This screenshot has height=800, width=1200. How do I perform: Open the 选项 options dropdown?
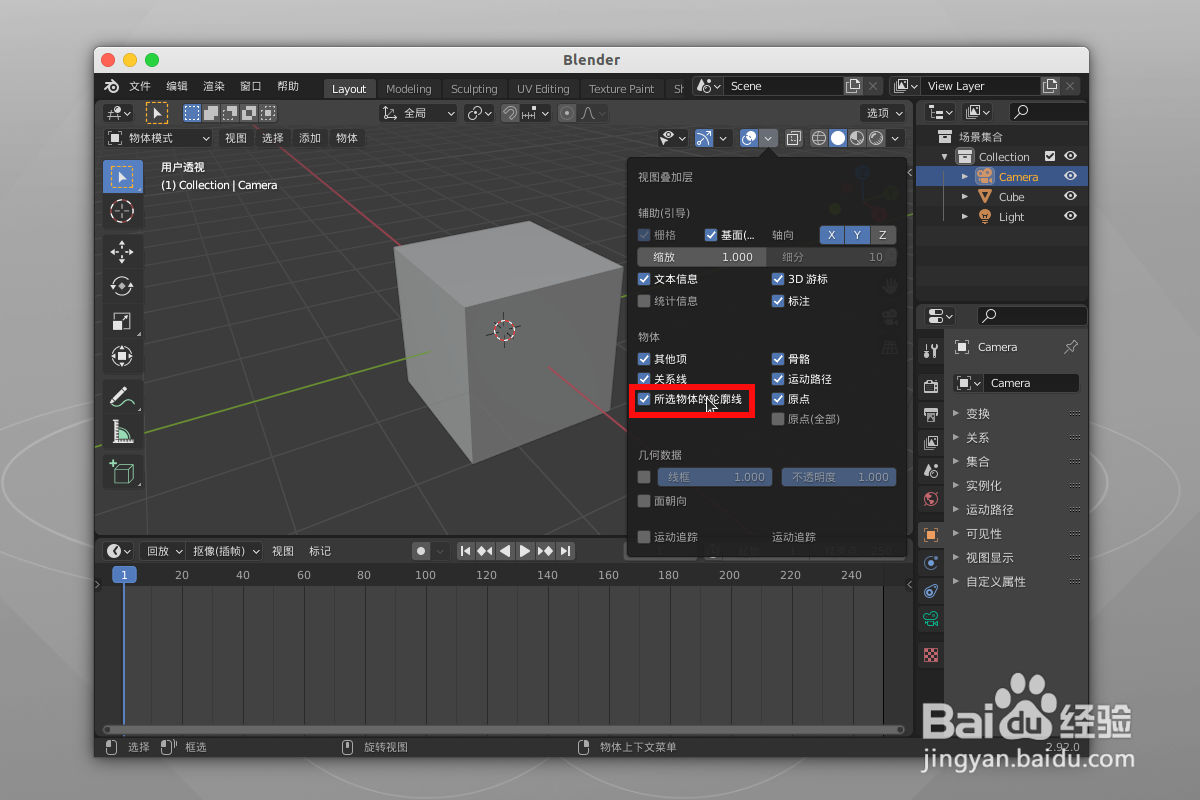click(883, 113)
